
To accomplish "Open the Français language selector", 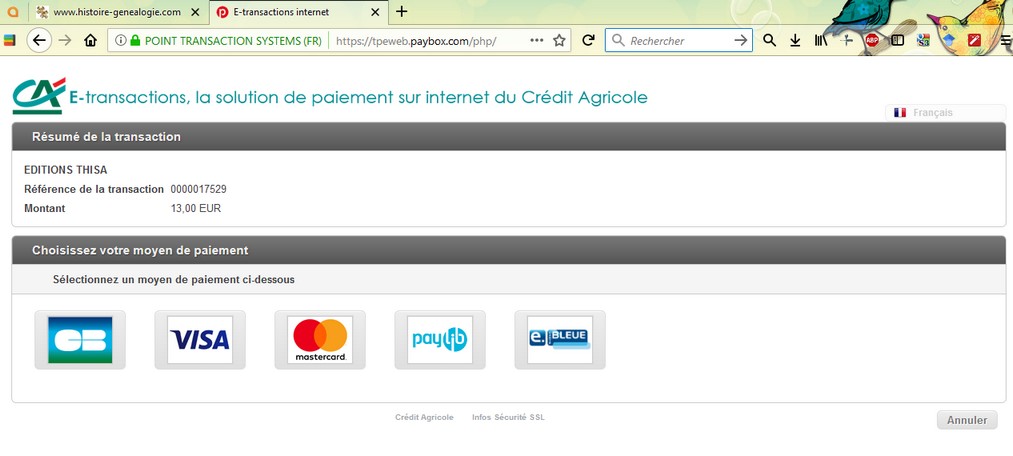I will click(945, 112).
